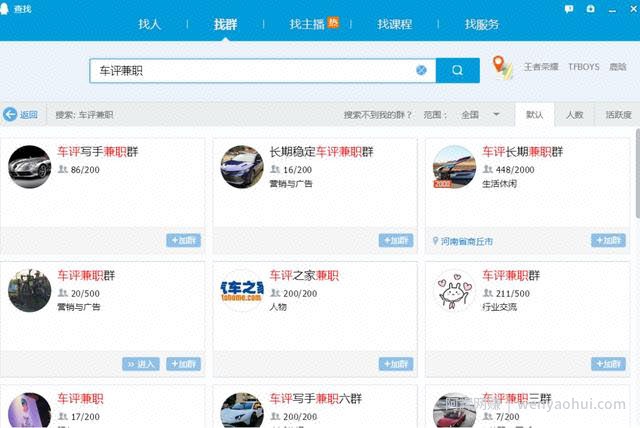Click member count 86/200
This screenshot has height=428, width=640.
(x=85, y=170)
